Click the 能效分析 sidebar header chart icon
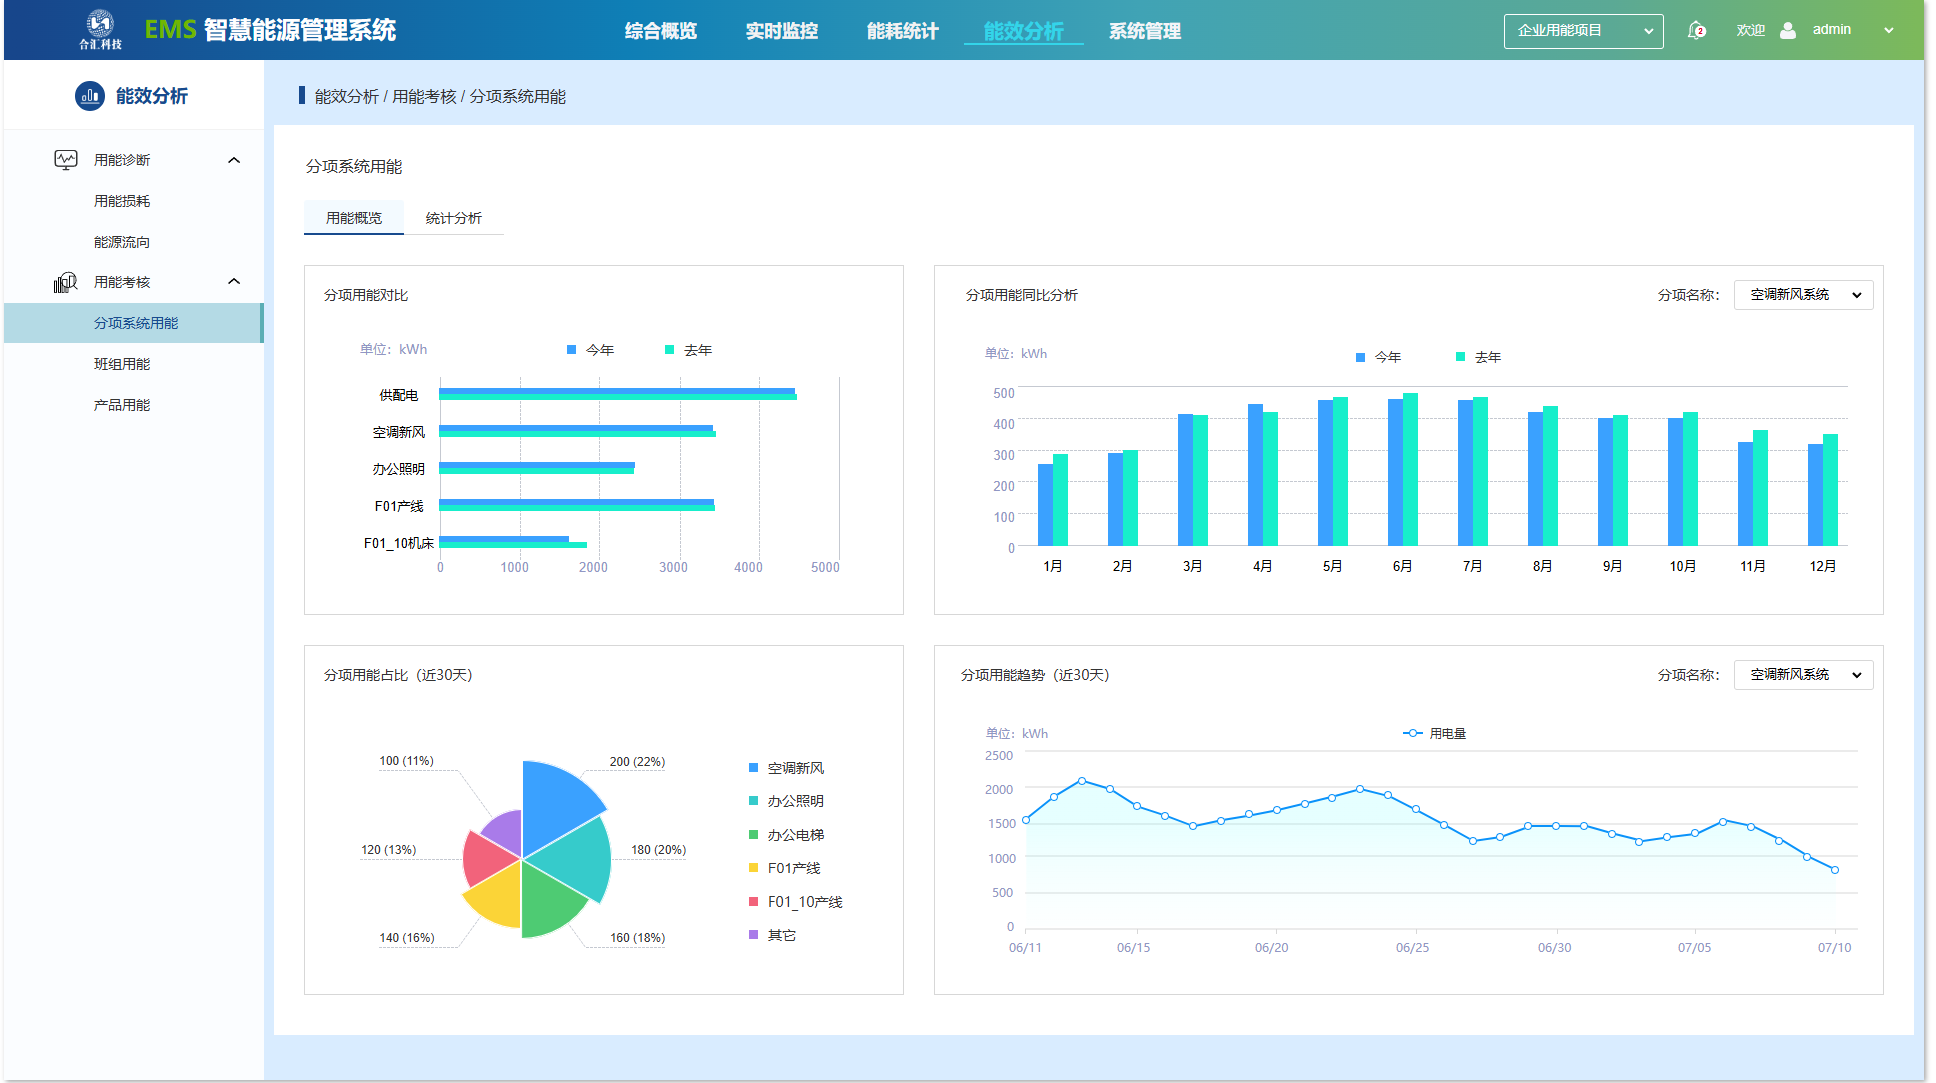Image resolution: width=1936 pixels, height=1083 pixels. click(x=89, y=96)
